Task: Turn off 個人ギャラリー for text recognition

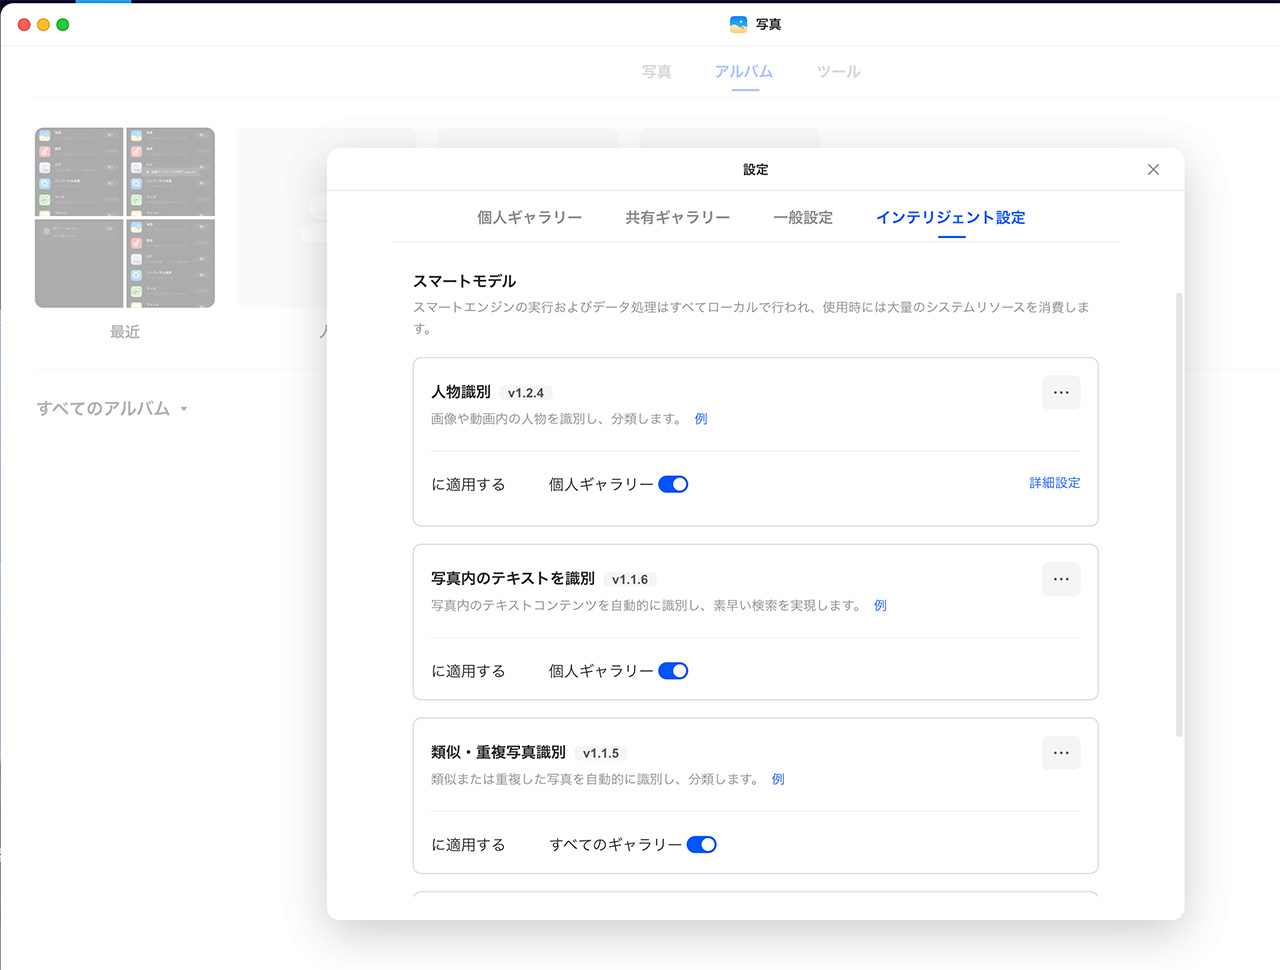Action: point(674,670)
